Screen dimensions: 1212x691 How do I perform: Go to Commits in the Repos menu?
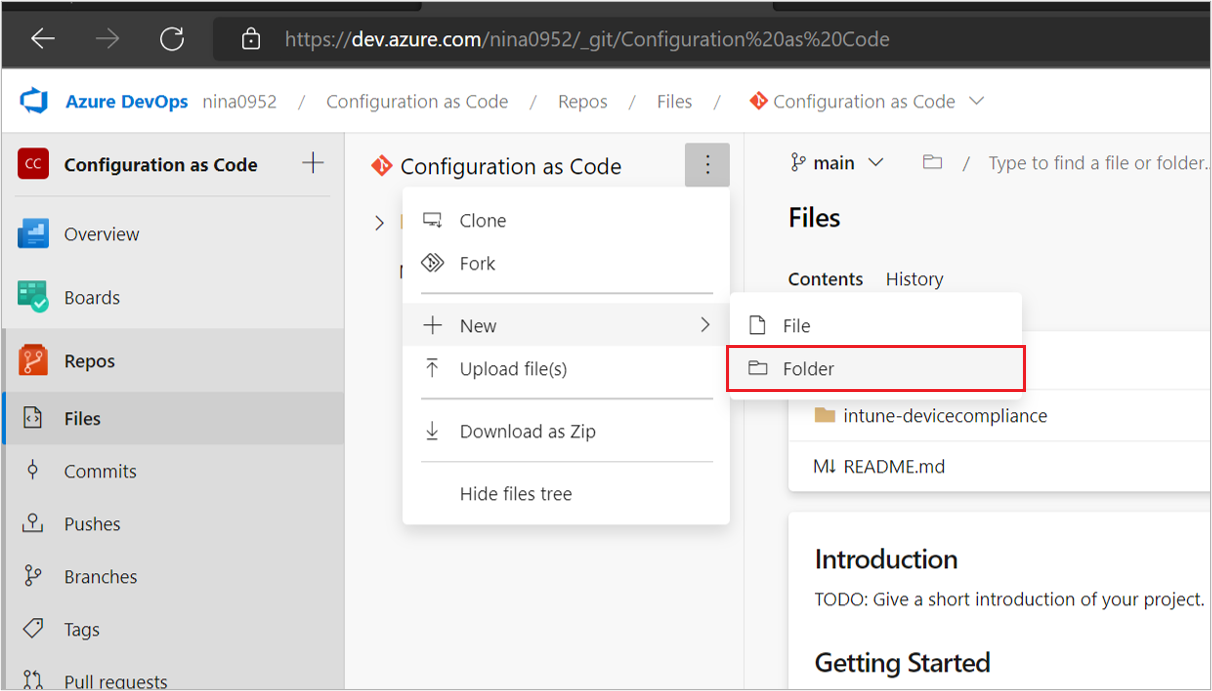100,471
